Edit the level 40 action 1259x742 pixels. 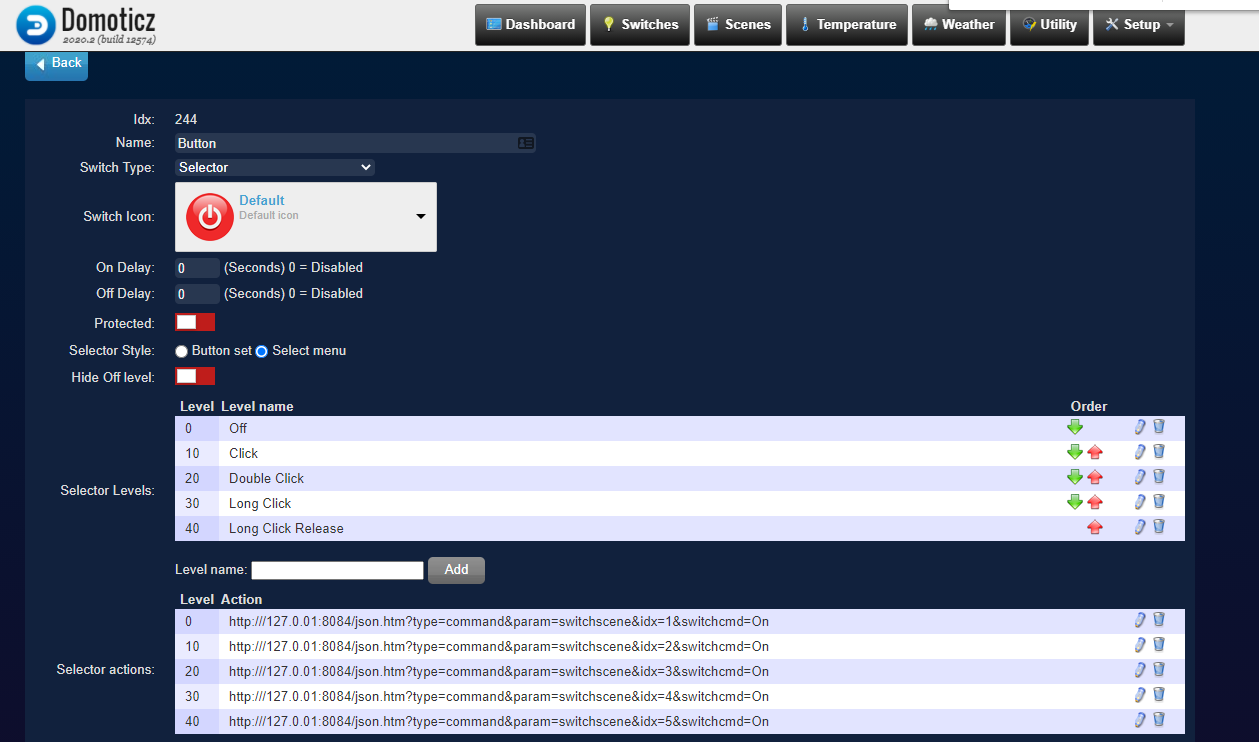pyautogui.click(x=1140, y=719)
